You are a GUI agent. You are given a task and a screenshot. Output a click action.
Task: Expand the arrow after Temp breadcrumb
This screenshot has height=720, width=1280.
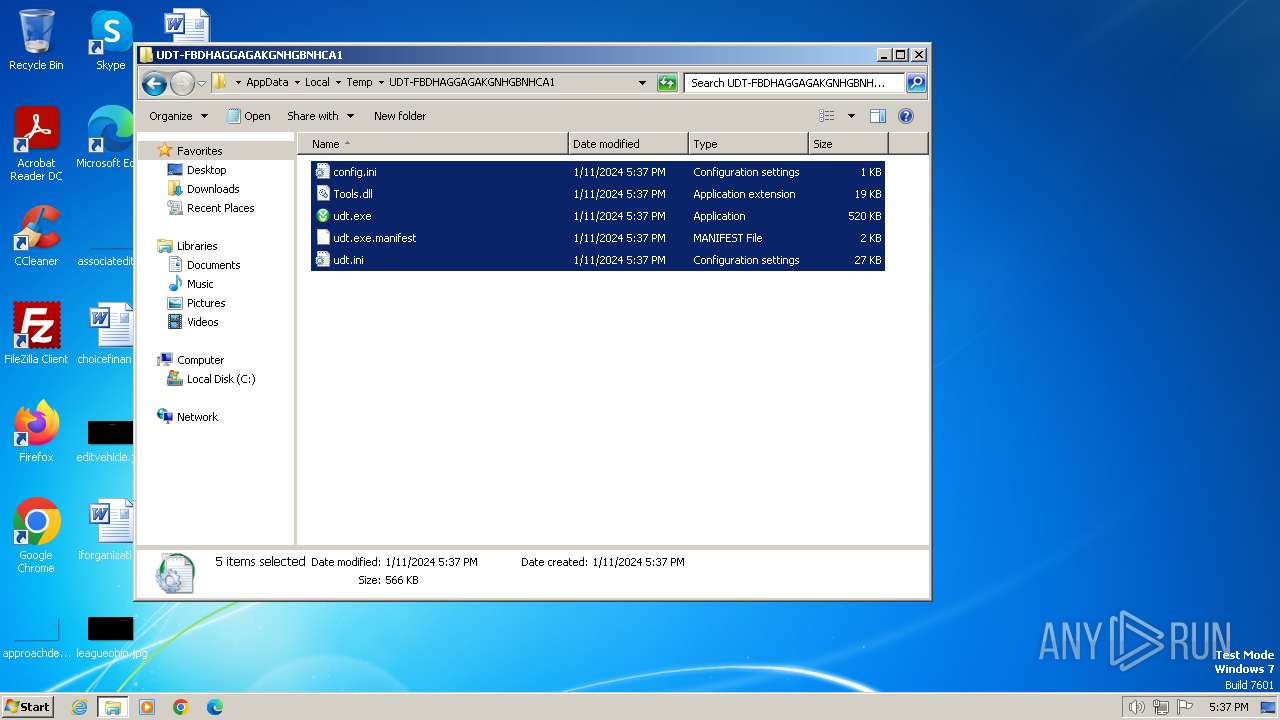tap(380, 83)
